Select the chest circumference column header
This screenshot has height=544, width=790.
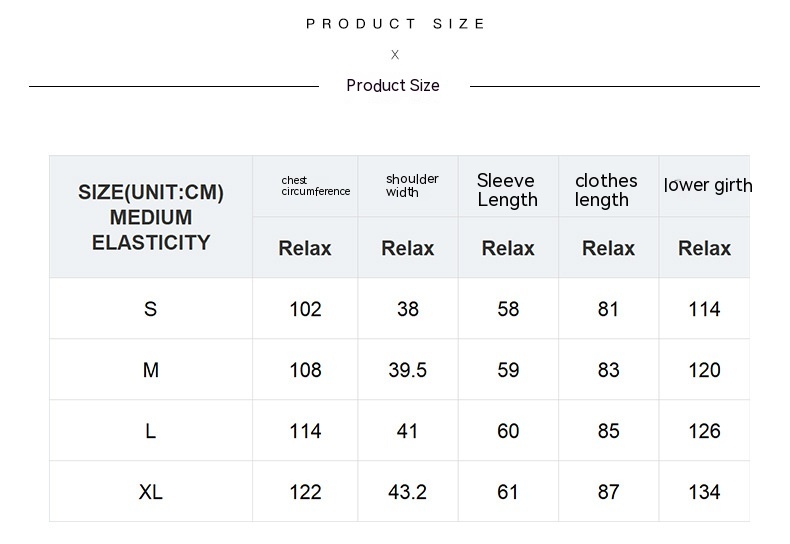click(x=315, y=186)
